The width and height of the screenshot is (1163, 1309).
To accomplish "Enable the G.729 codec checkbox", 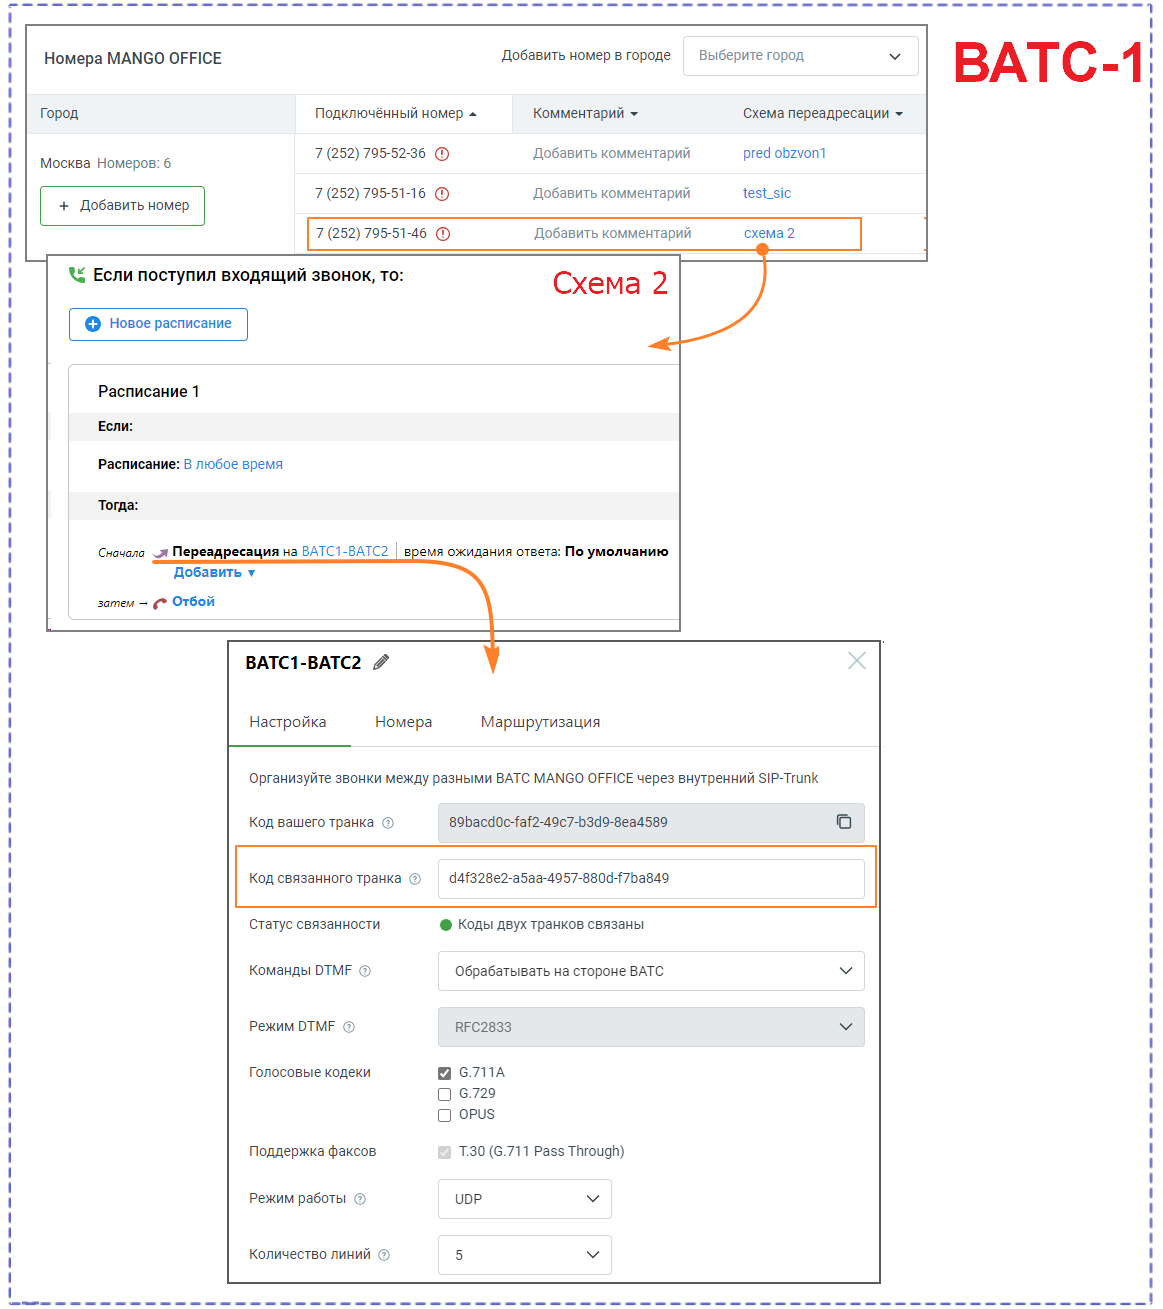I will pos(445,1094).
